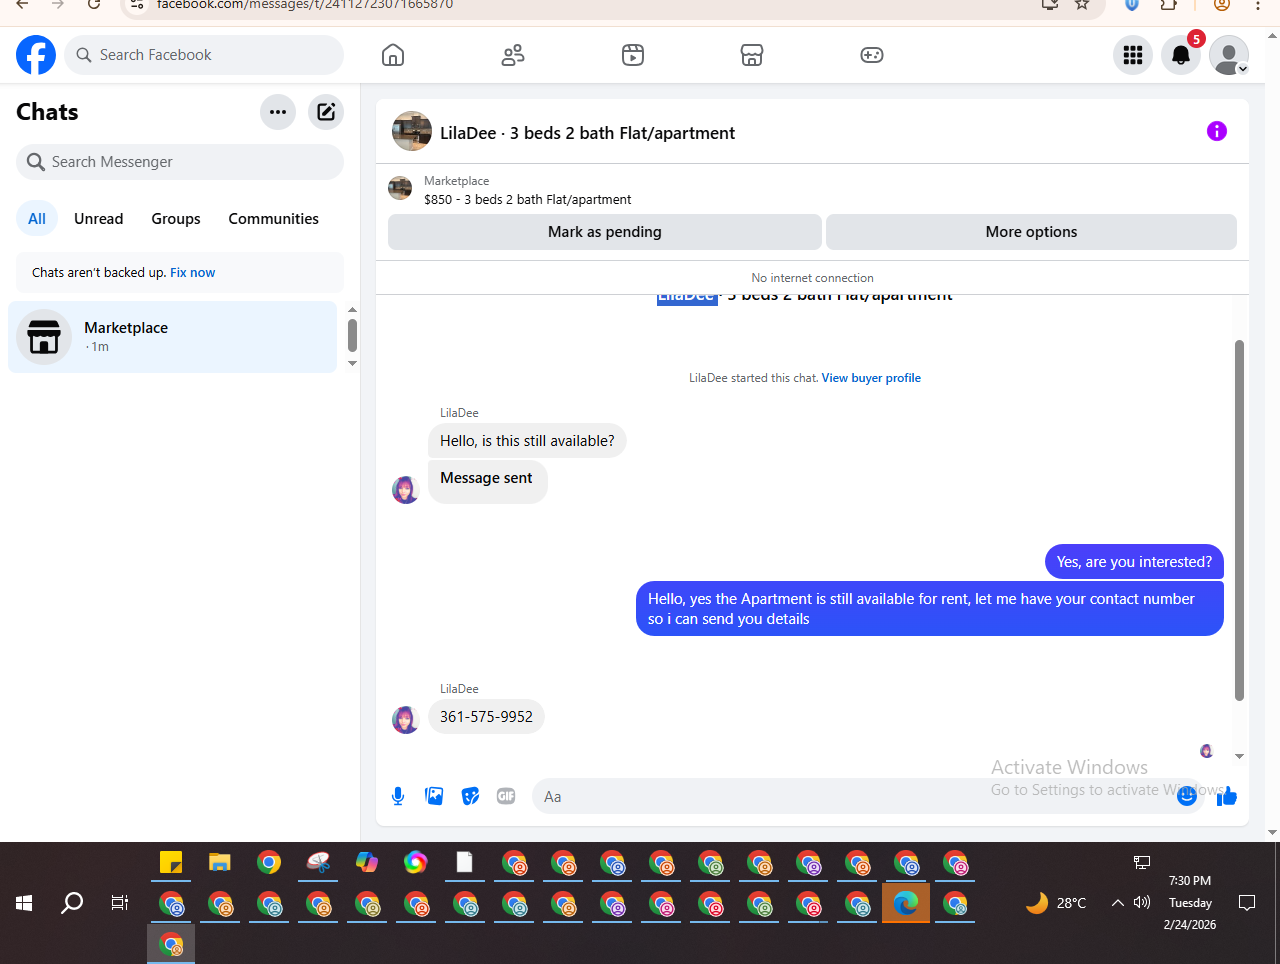
Task: Click the chat list scroll up arrow
Action: pyautogui.click(x=352, y=310)
